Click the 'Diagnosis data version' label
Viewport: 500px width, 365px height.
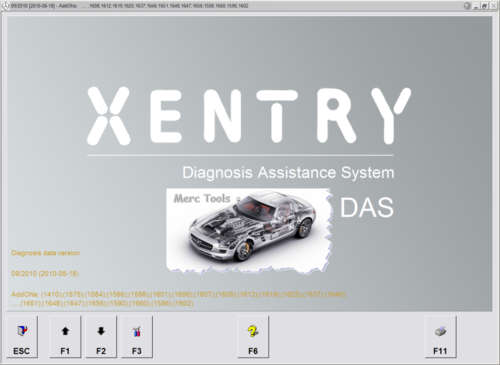pos(45,253)
